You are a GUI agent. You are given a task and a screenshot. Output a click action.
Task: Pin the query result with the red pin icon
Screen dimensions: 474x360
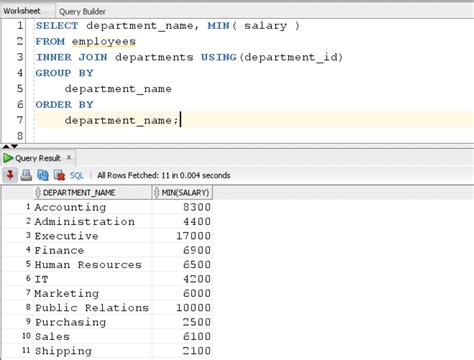click(x=10, y=175)
